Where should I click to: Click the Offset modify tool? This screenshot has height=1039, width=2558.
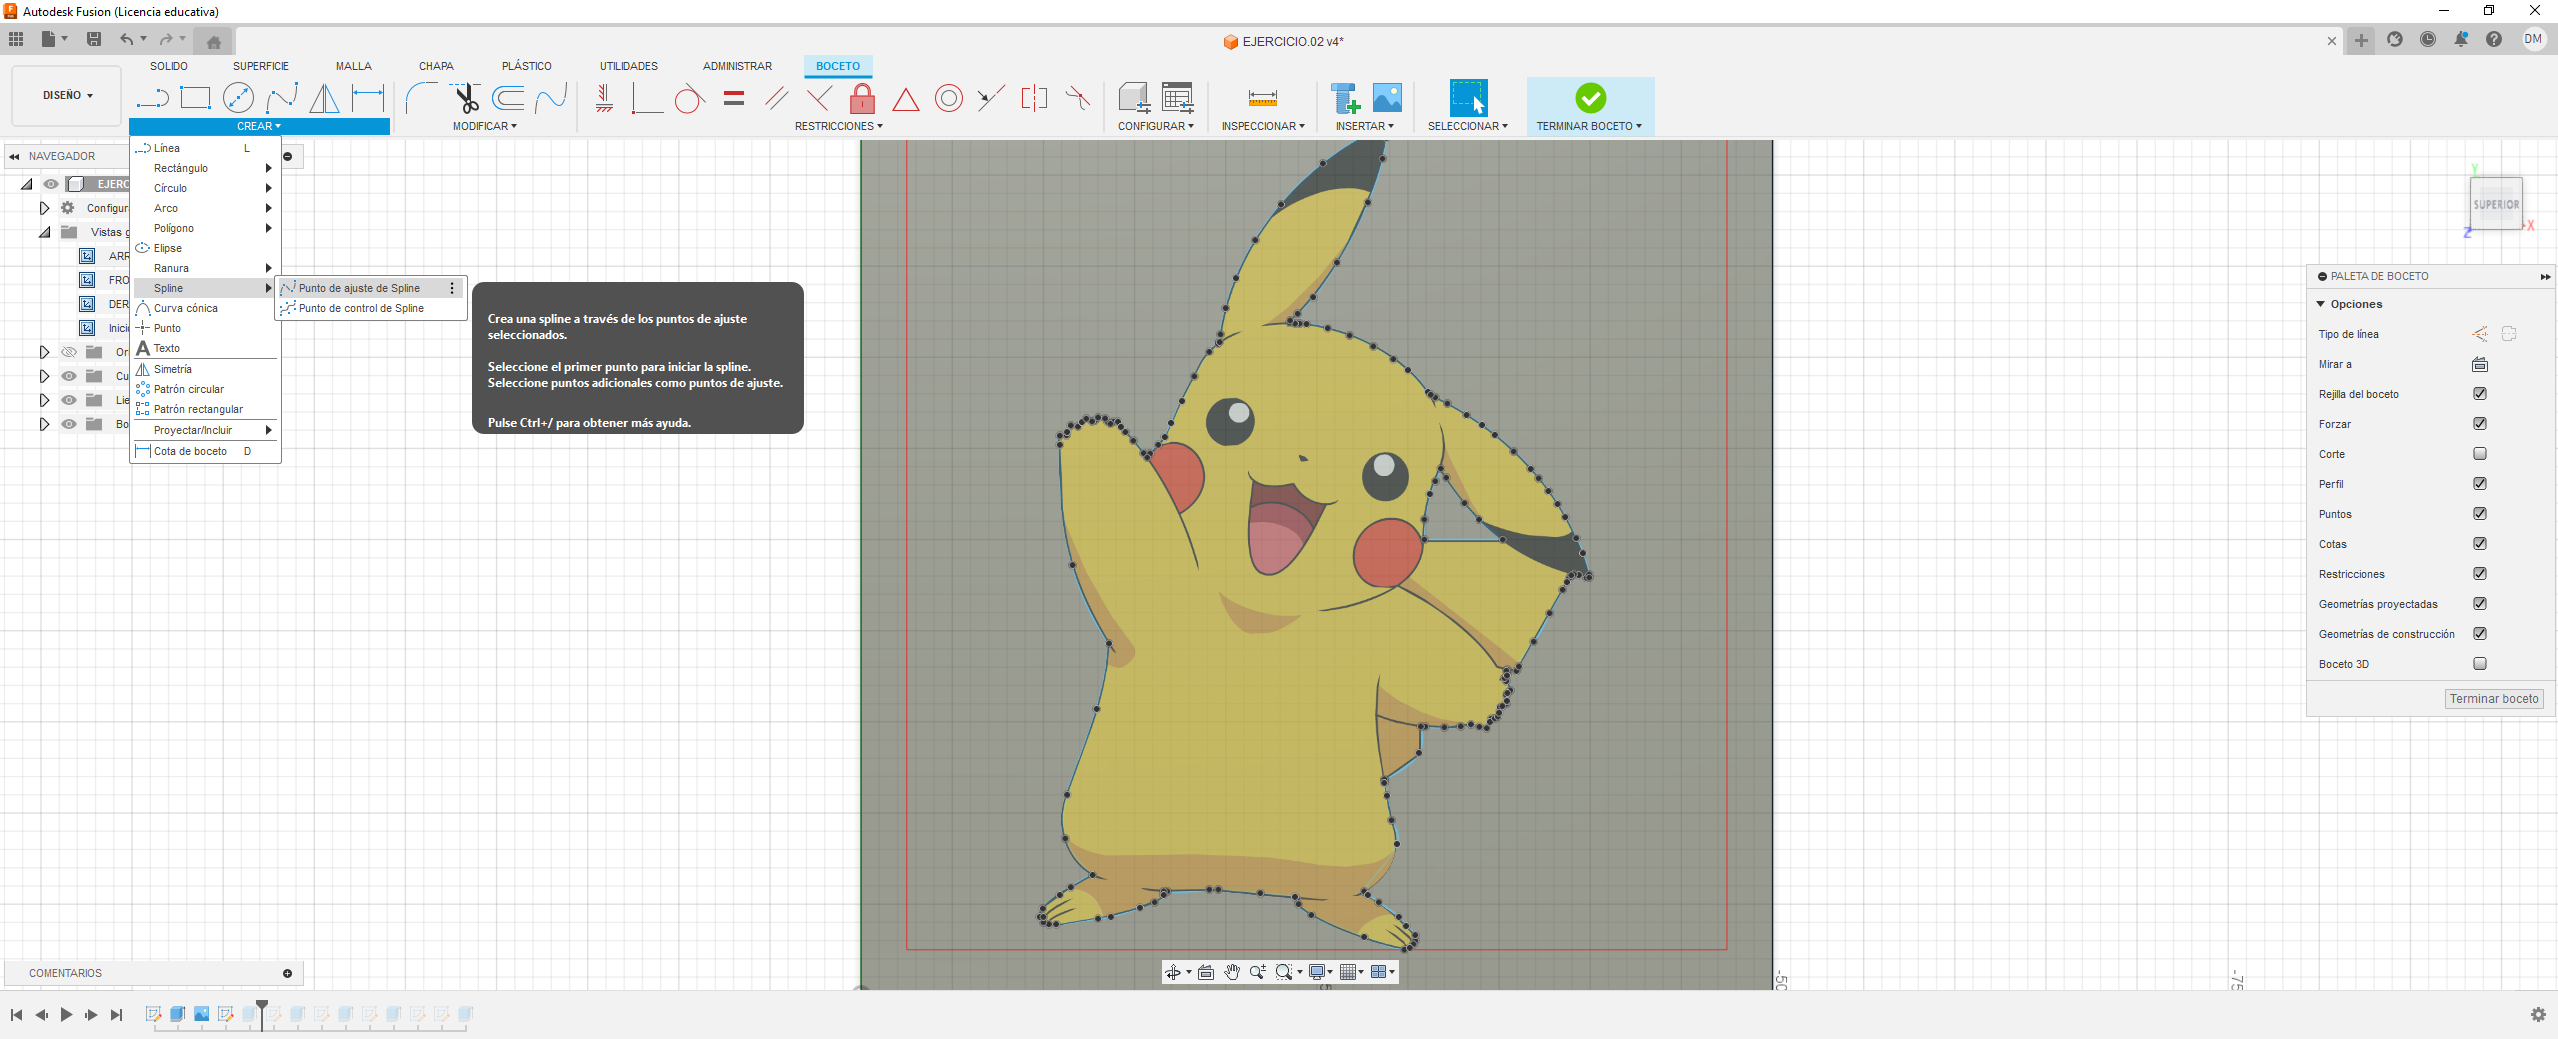[508, 98]
